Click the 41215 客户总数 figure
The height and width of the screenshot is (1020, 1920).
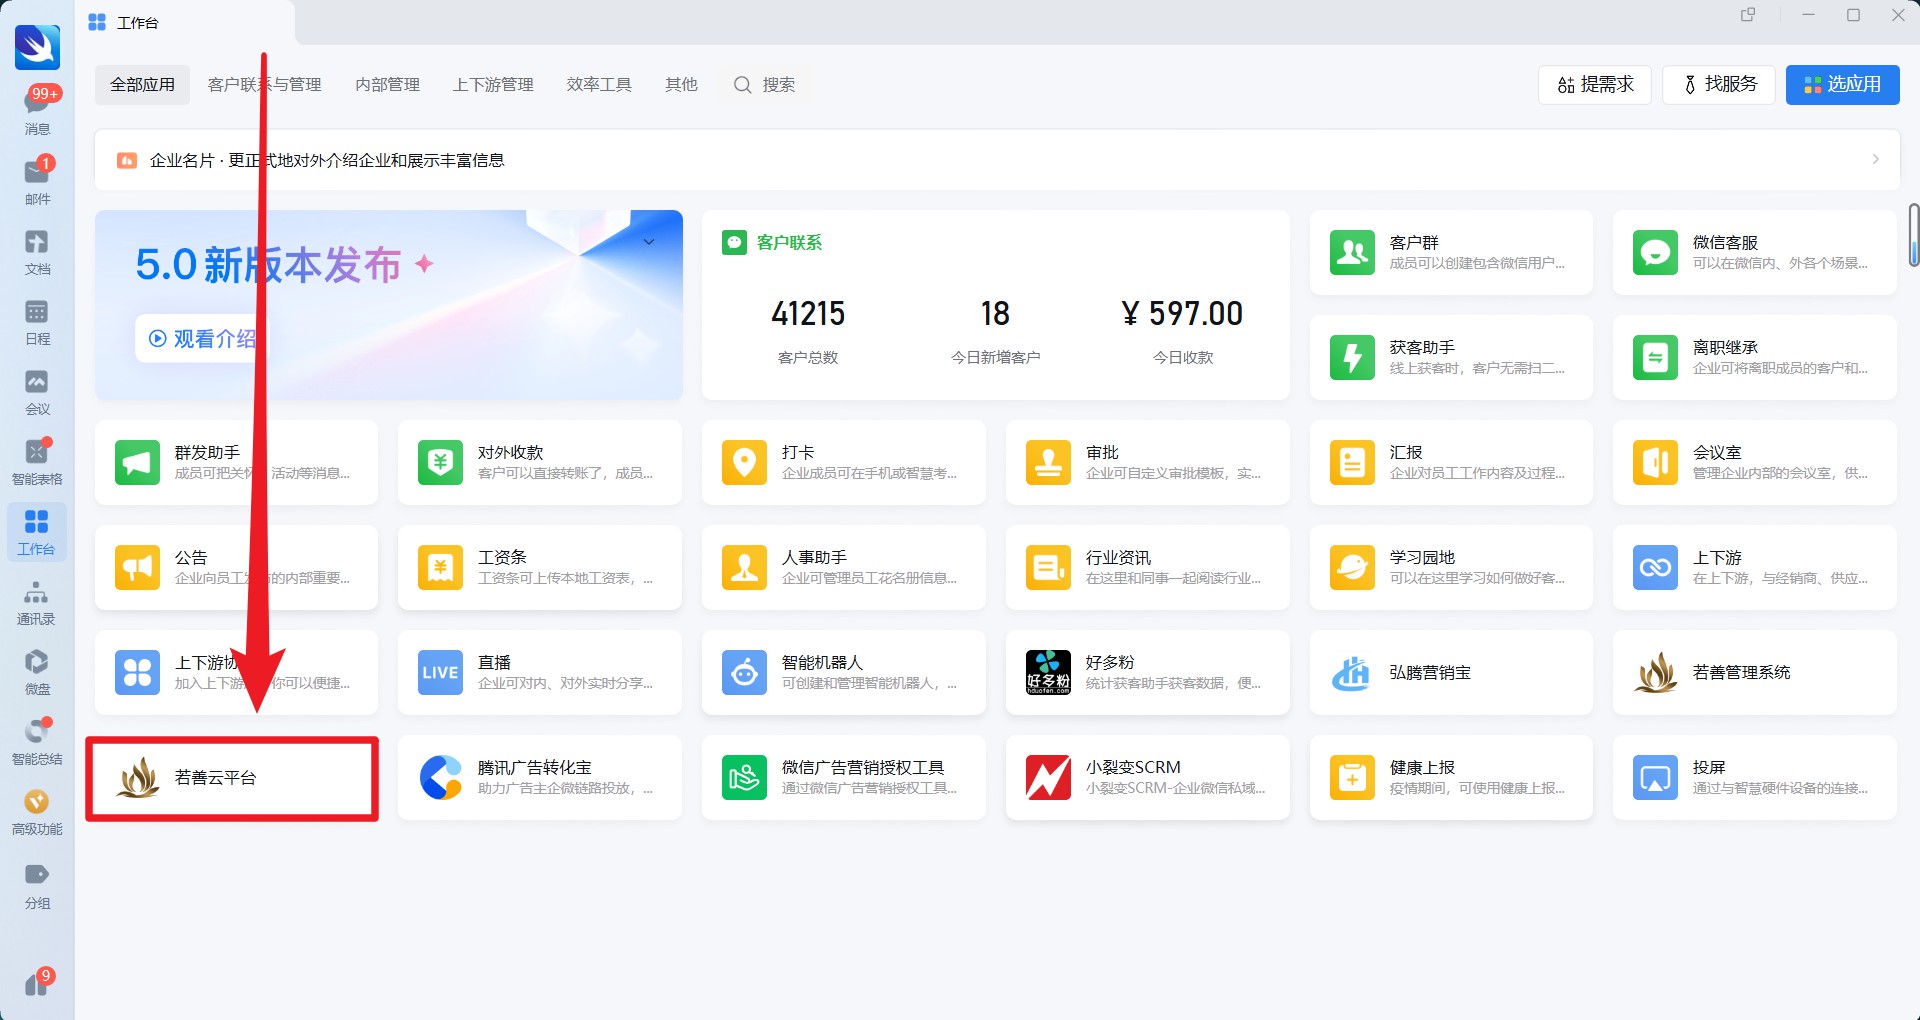pos(808,314)
